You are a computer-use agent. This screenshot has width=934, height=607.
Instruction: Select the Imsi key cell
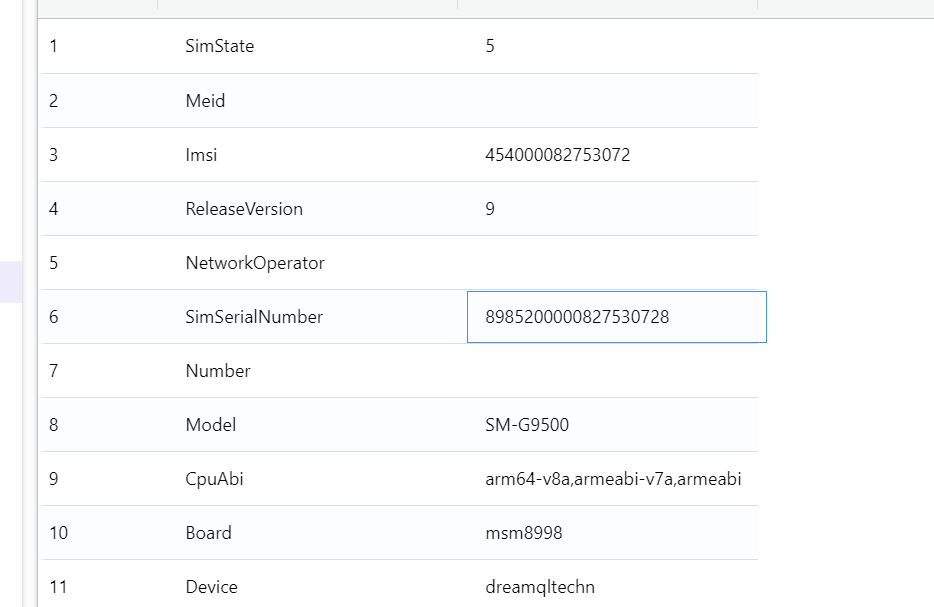201,155
